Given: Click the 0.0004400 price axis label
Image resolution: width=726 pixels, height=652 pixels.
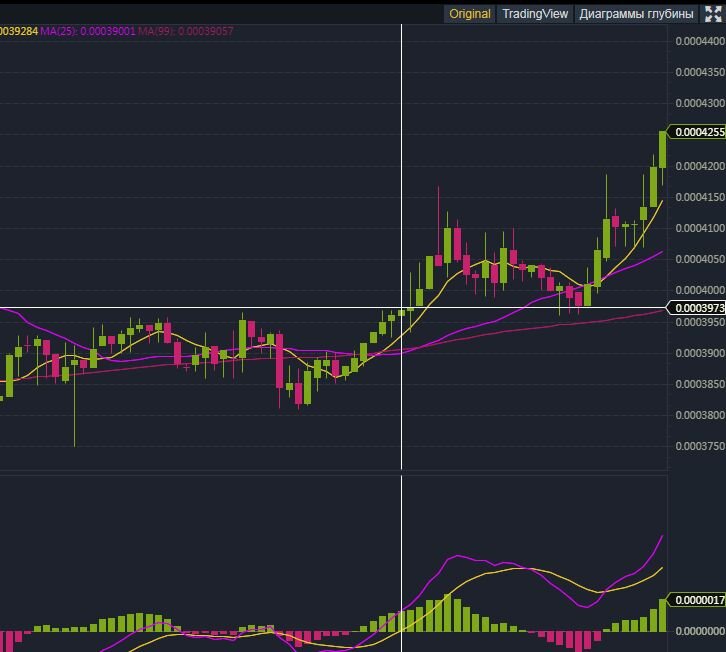Looking at the screenshot, I should tap(700, 41).
